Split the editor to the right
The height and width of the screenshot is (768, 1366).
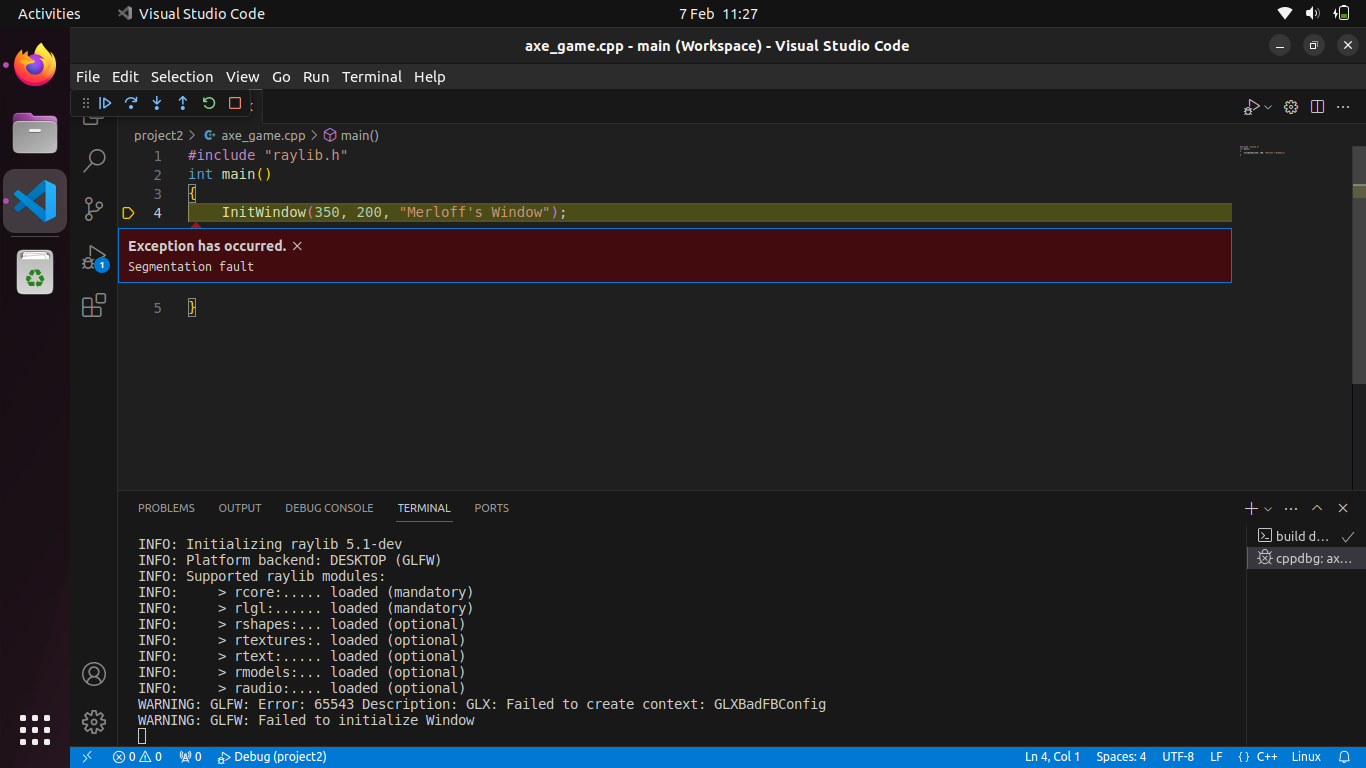(1318, 107)
